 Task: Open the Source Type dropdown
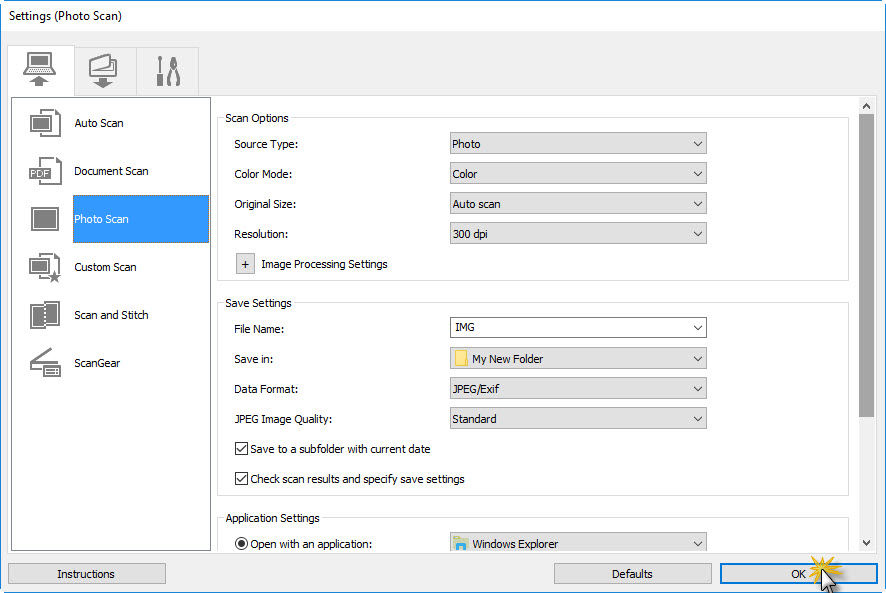(578, 144)
